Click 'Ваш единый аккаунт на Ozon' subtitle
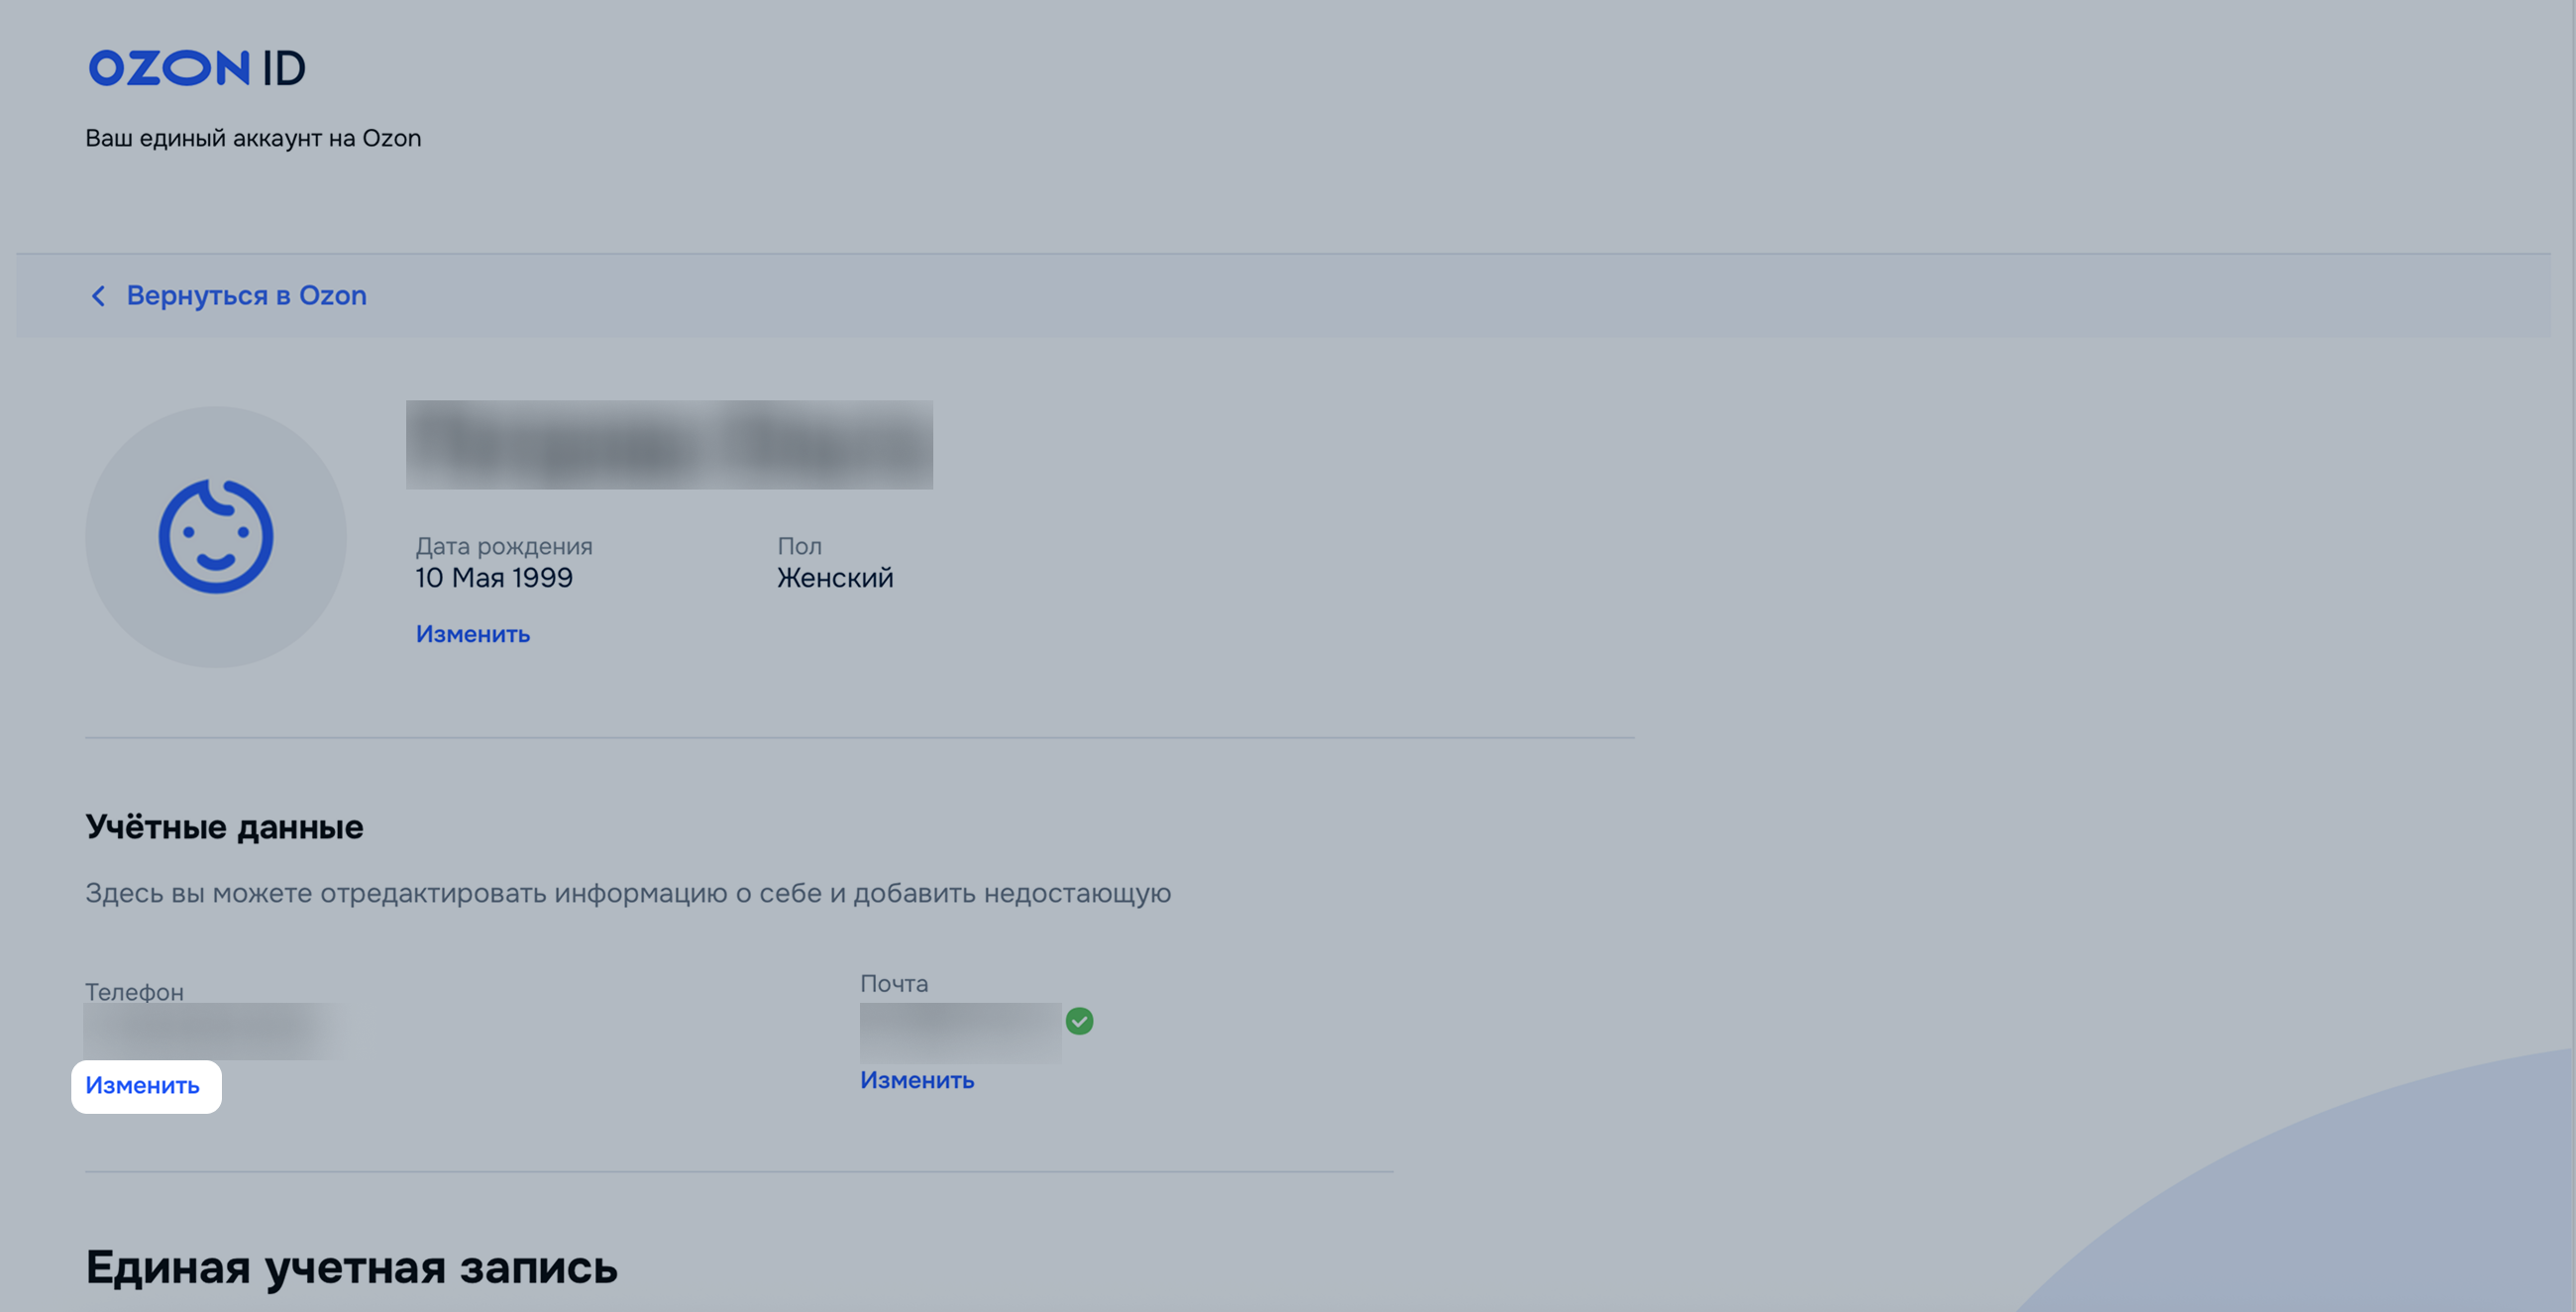Image resolution: width=2576 pixels, height=1312 pixels. 253,138
